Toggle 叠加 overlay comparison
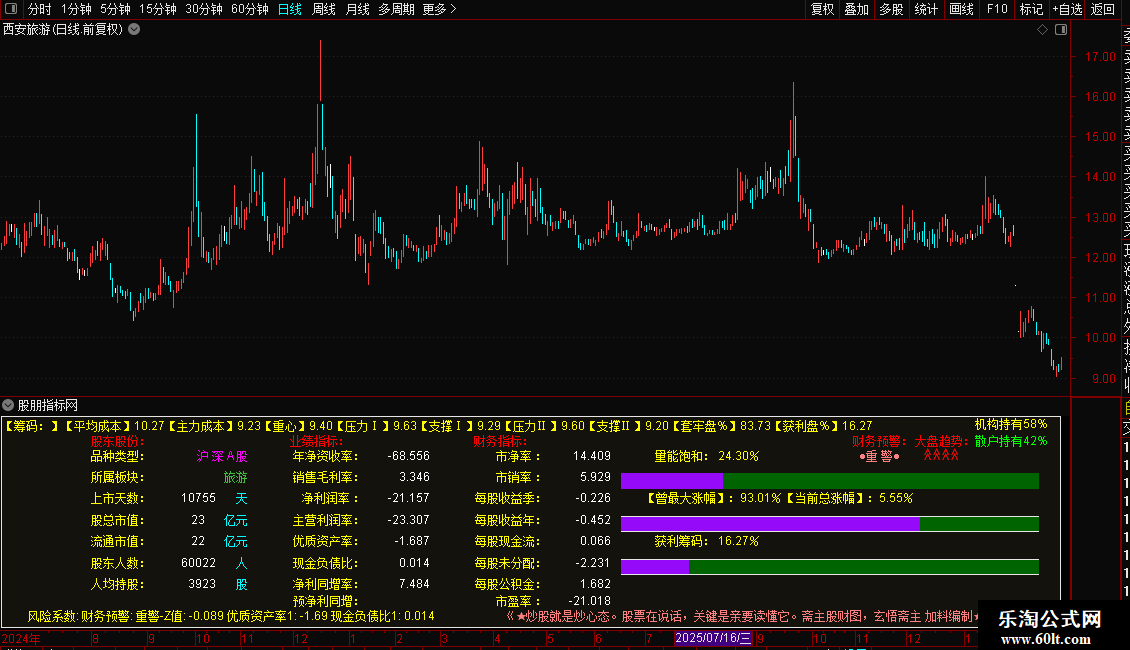The image size is (1130, 650). click(x=856, y=9)
